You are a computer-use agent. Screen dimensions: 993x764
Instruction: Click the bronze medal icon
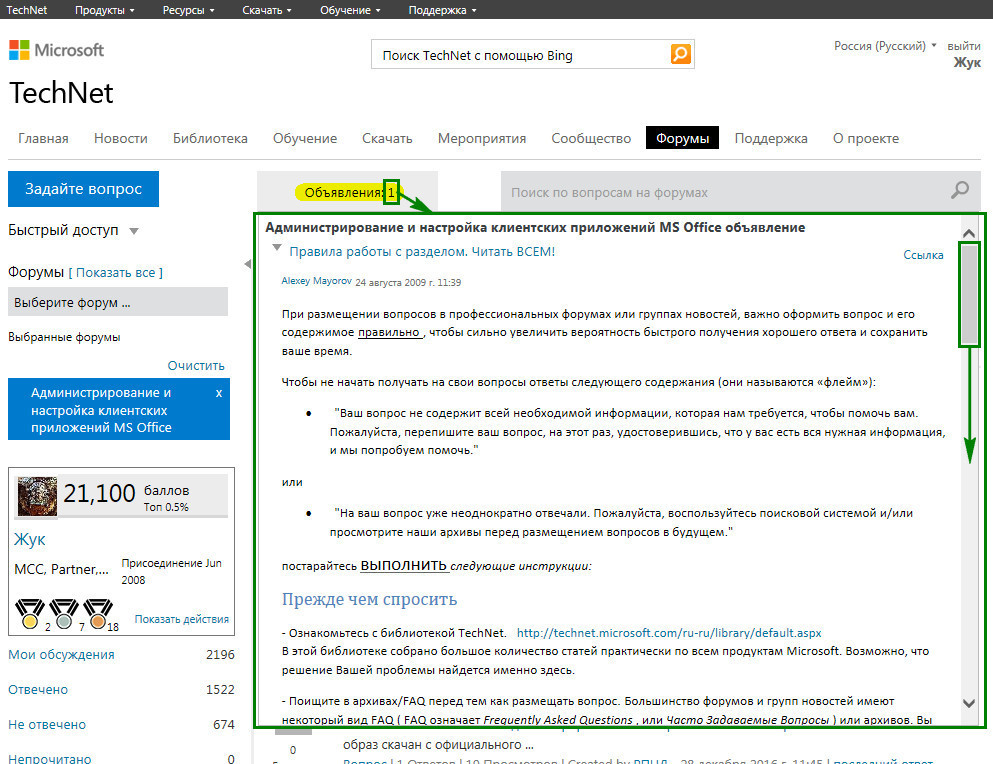pos(98,613)
